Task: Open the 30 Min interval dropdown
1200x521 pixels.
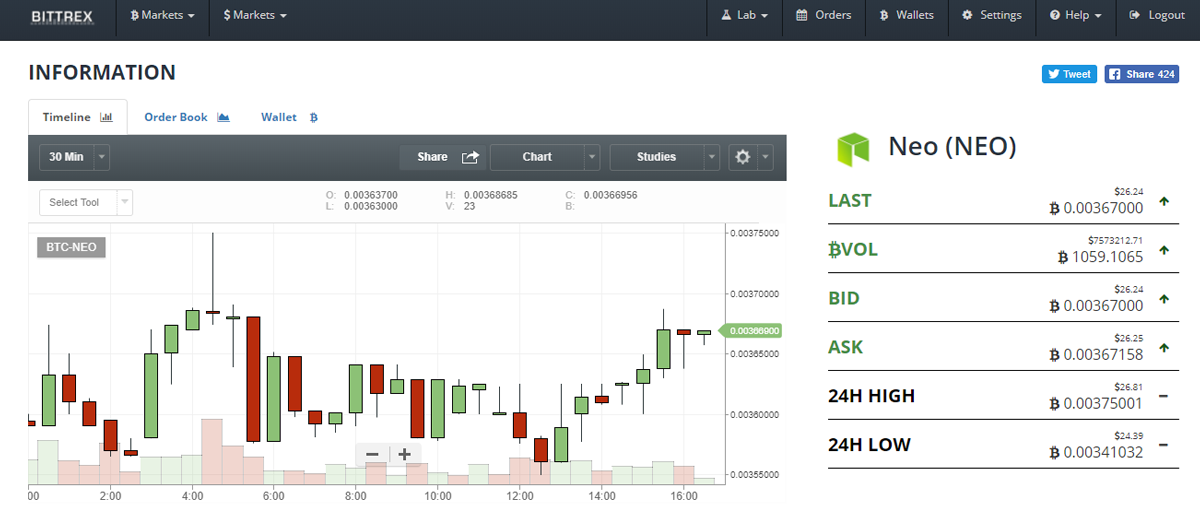Action: (74, 157)
